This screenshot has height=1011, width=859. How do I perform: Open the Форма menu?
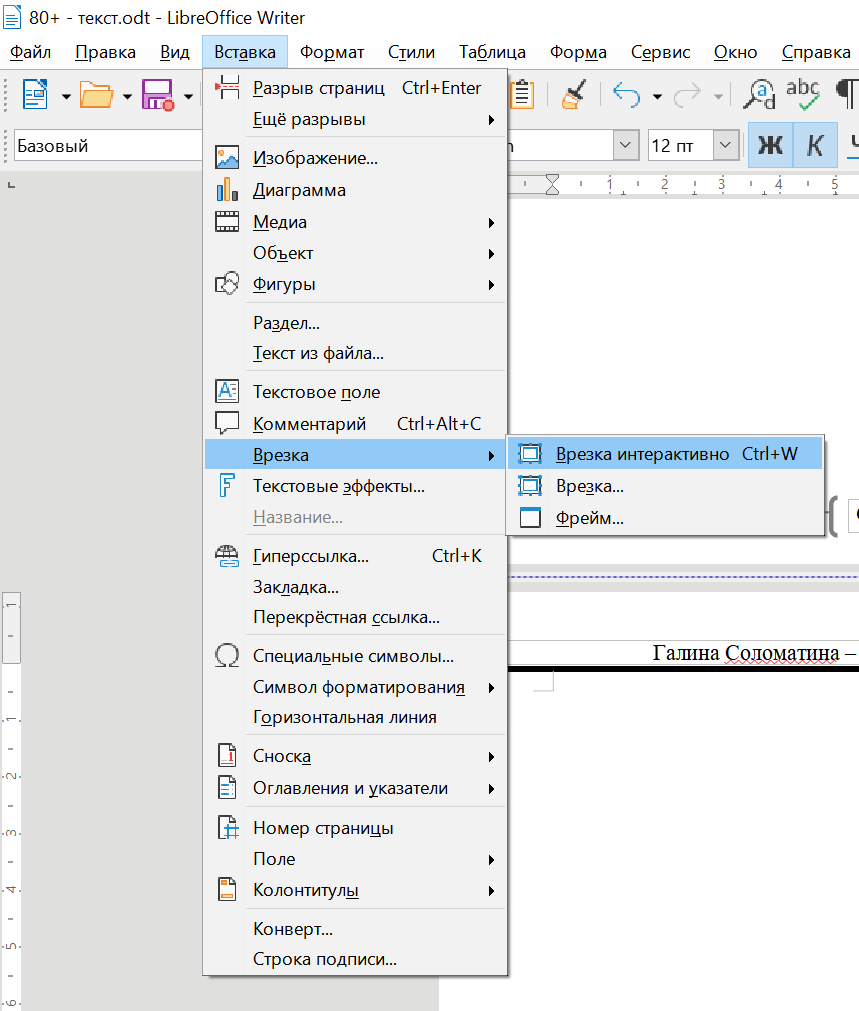[x=578, y=52]
